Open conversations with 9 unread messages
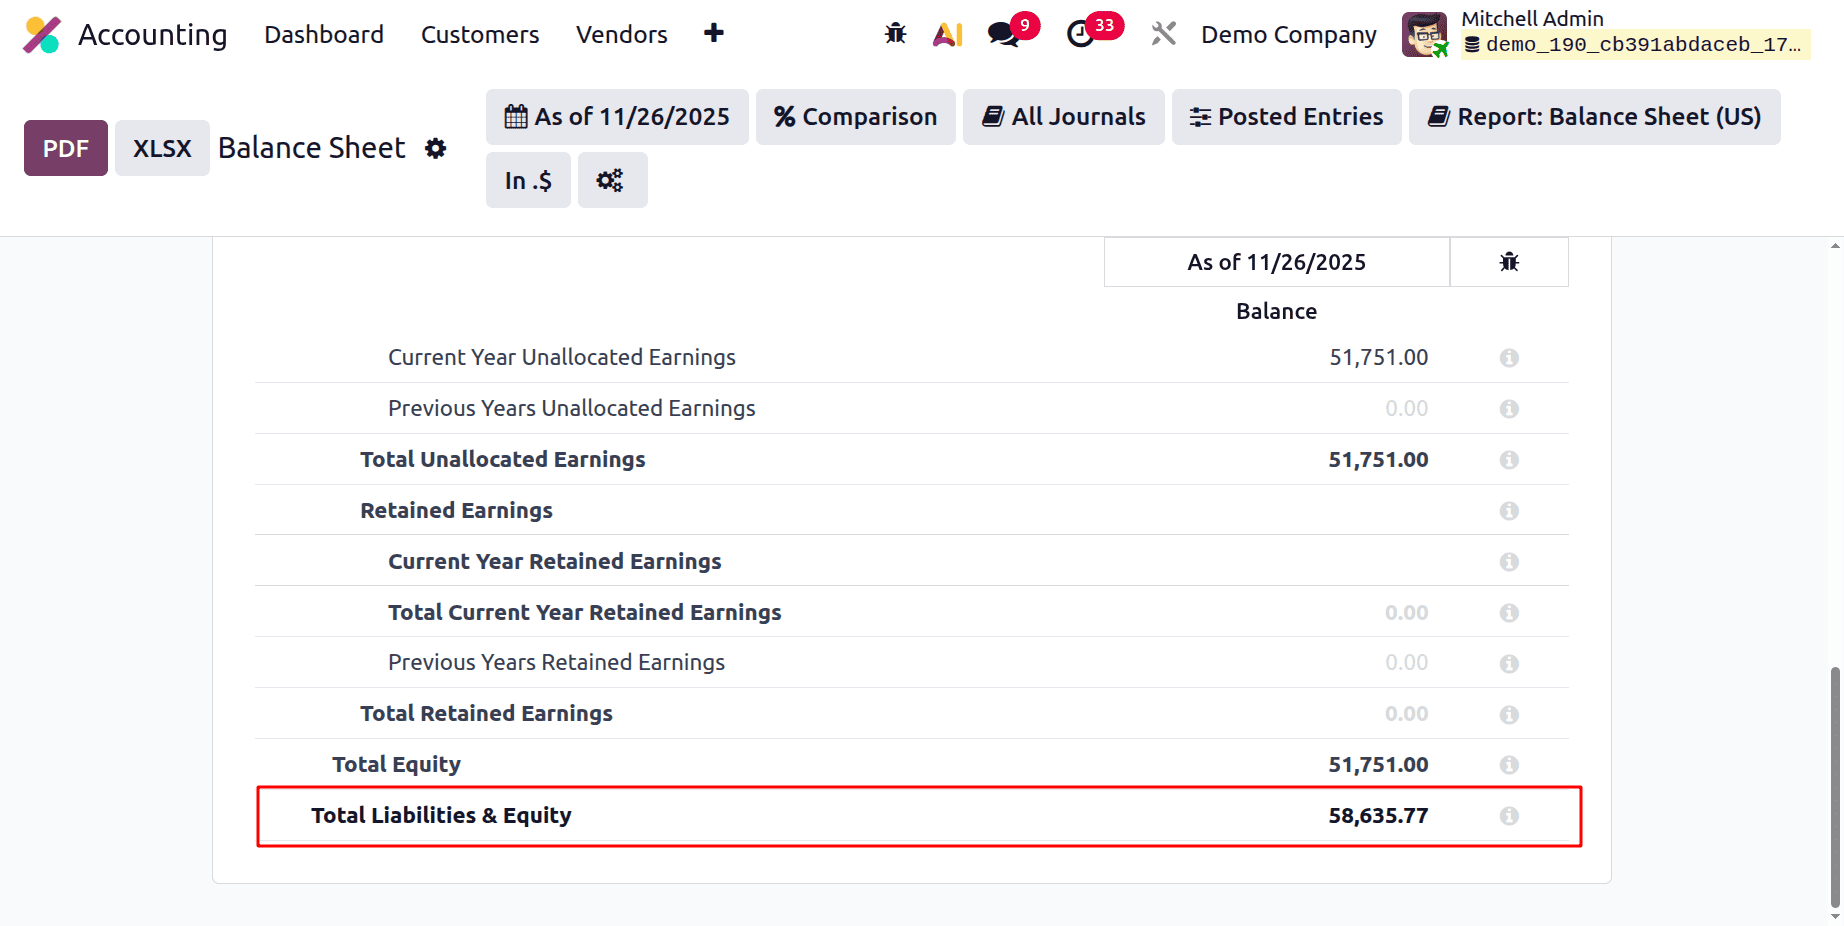 coord(1004,34)
